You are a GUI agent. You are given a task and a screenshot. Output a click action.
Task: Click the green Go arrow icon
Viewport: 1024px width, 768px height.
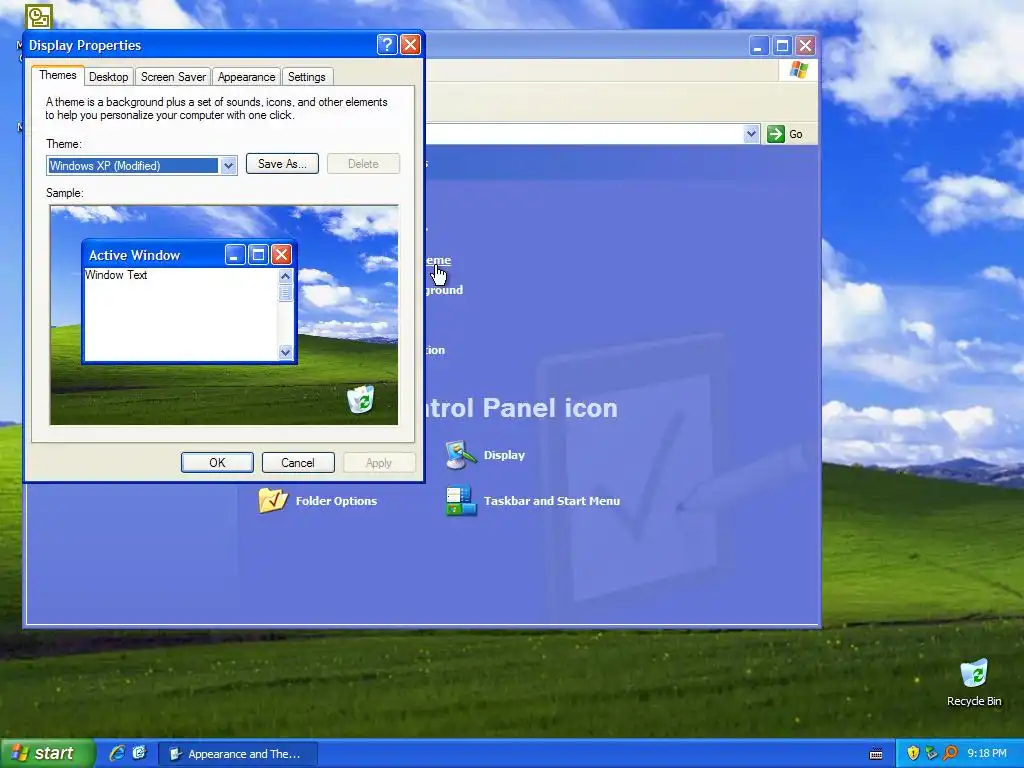pos(775,134)
